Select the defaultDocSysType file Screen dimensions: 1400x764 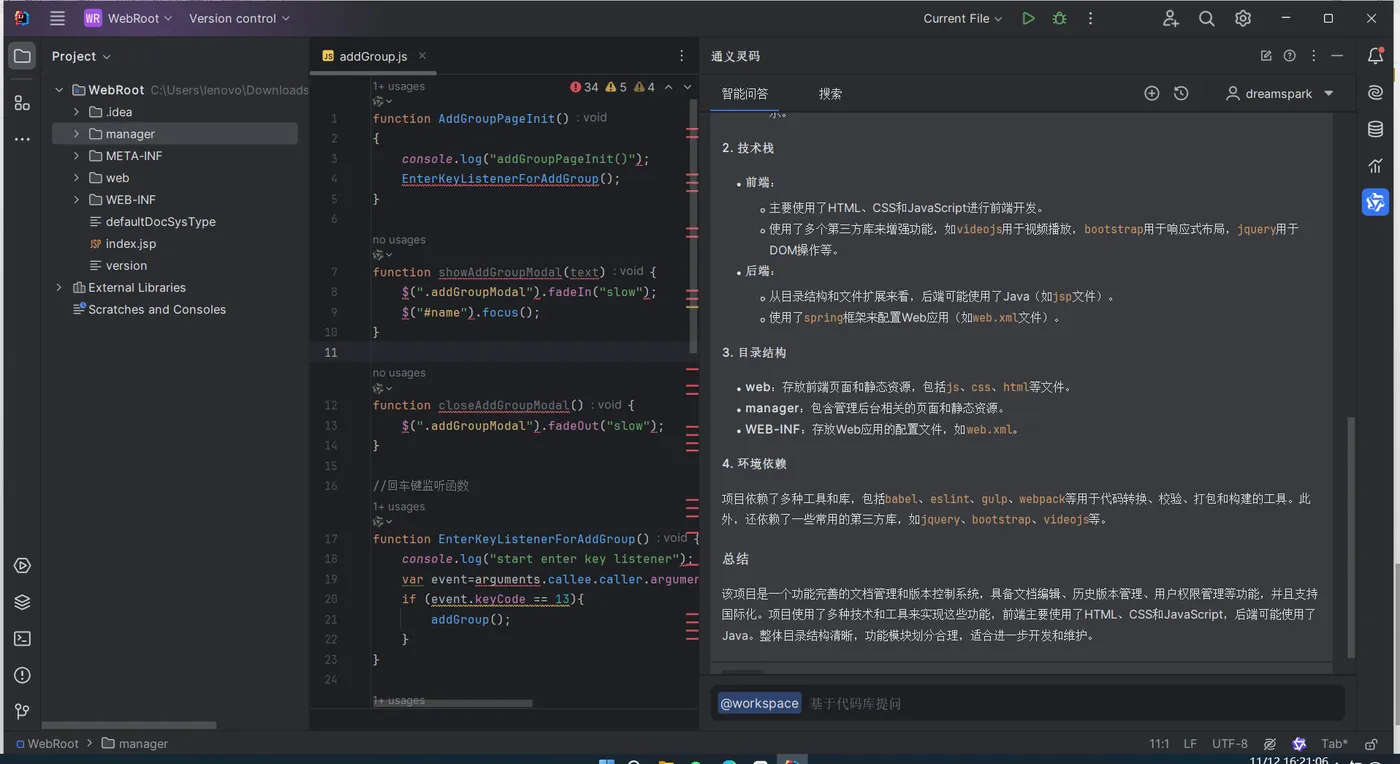152,222
